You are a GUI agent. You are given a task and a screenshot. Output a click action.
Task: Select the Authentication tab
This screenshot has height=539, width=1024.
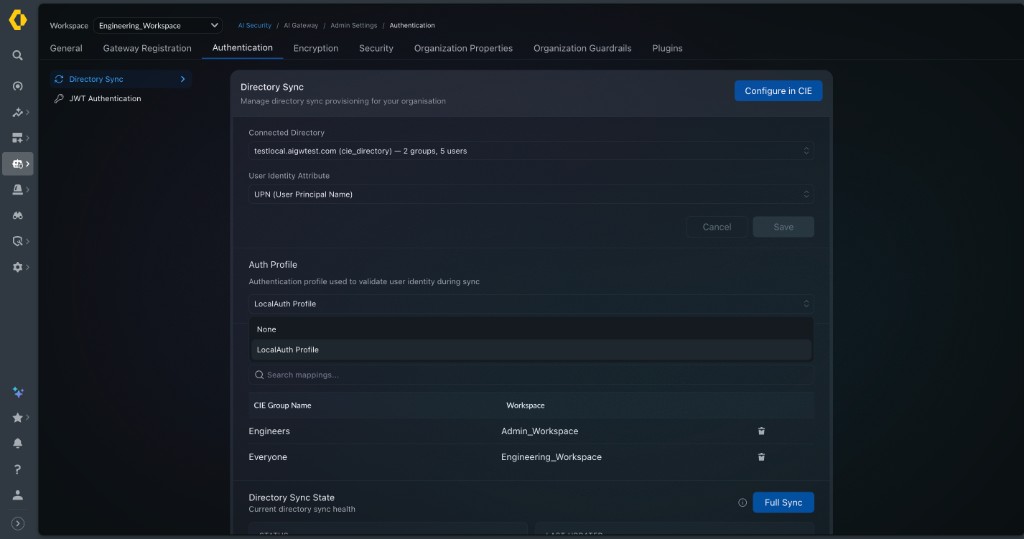[x=242, y=48]
